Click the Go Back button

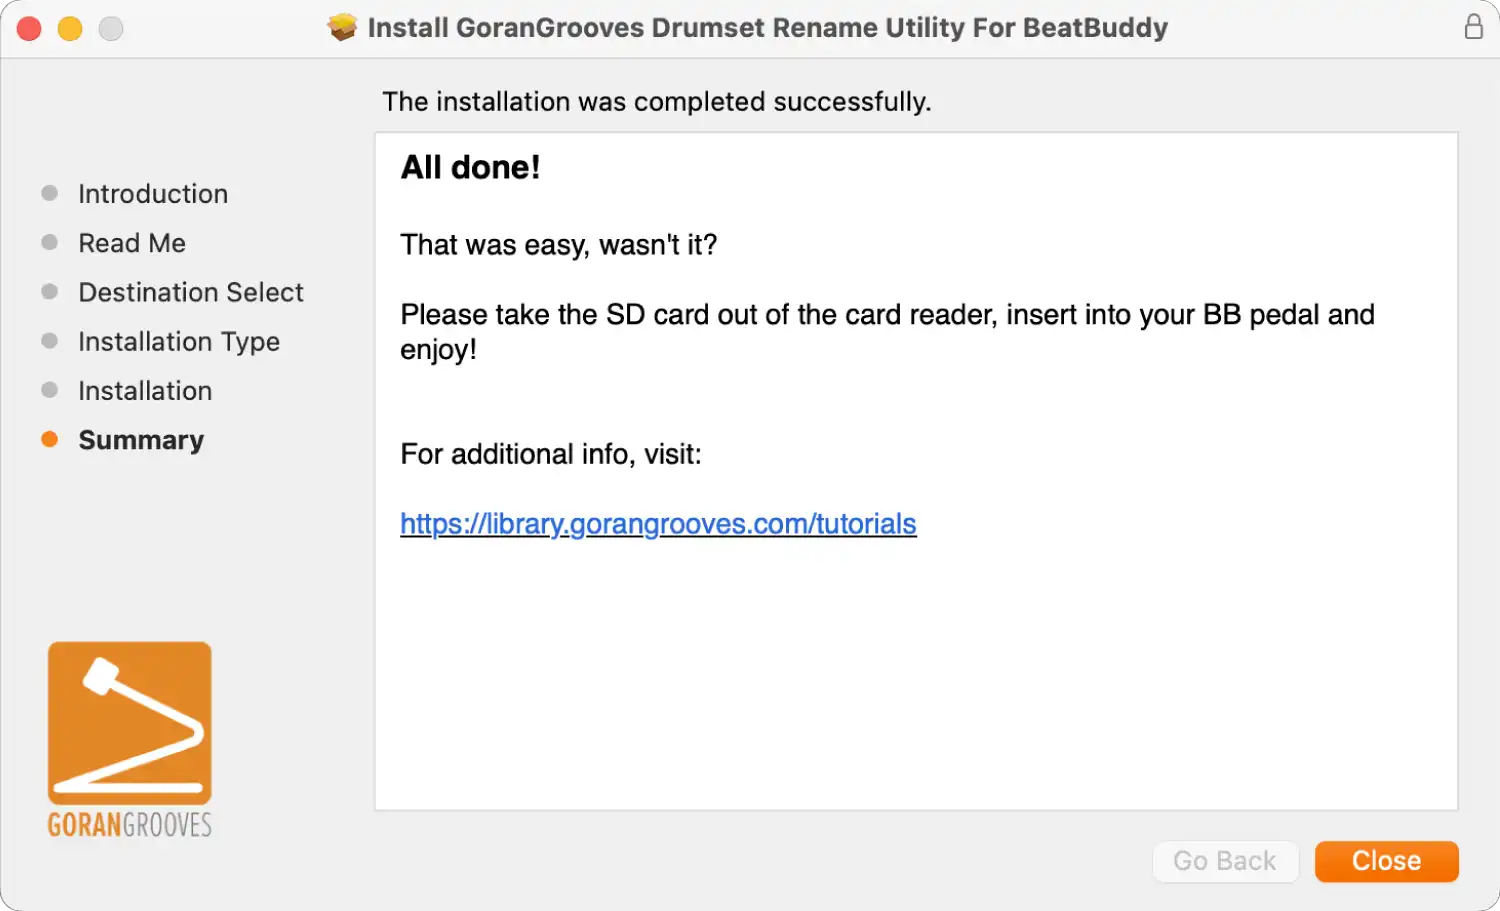click(1225, 861)
